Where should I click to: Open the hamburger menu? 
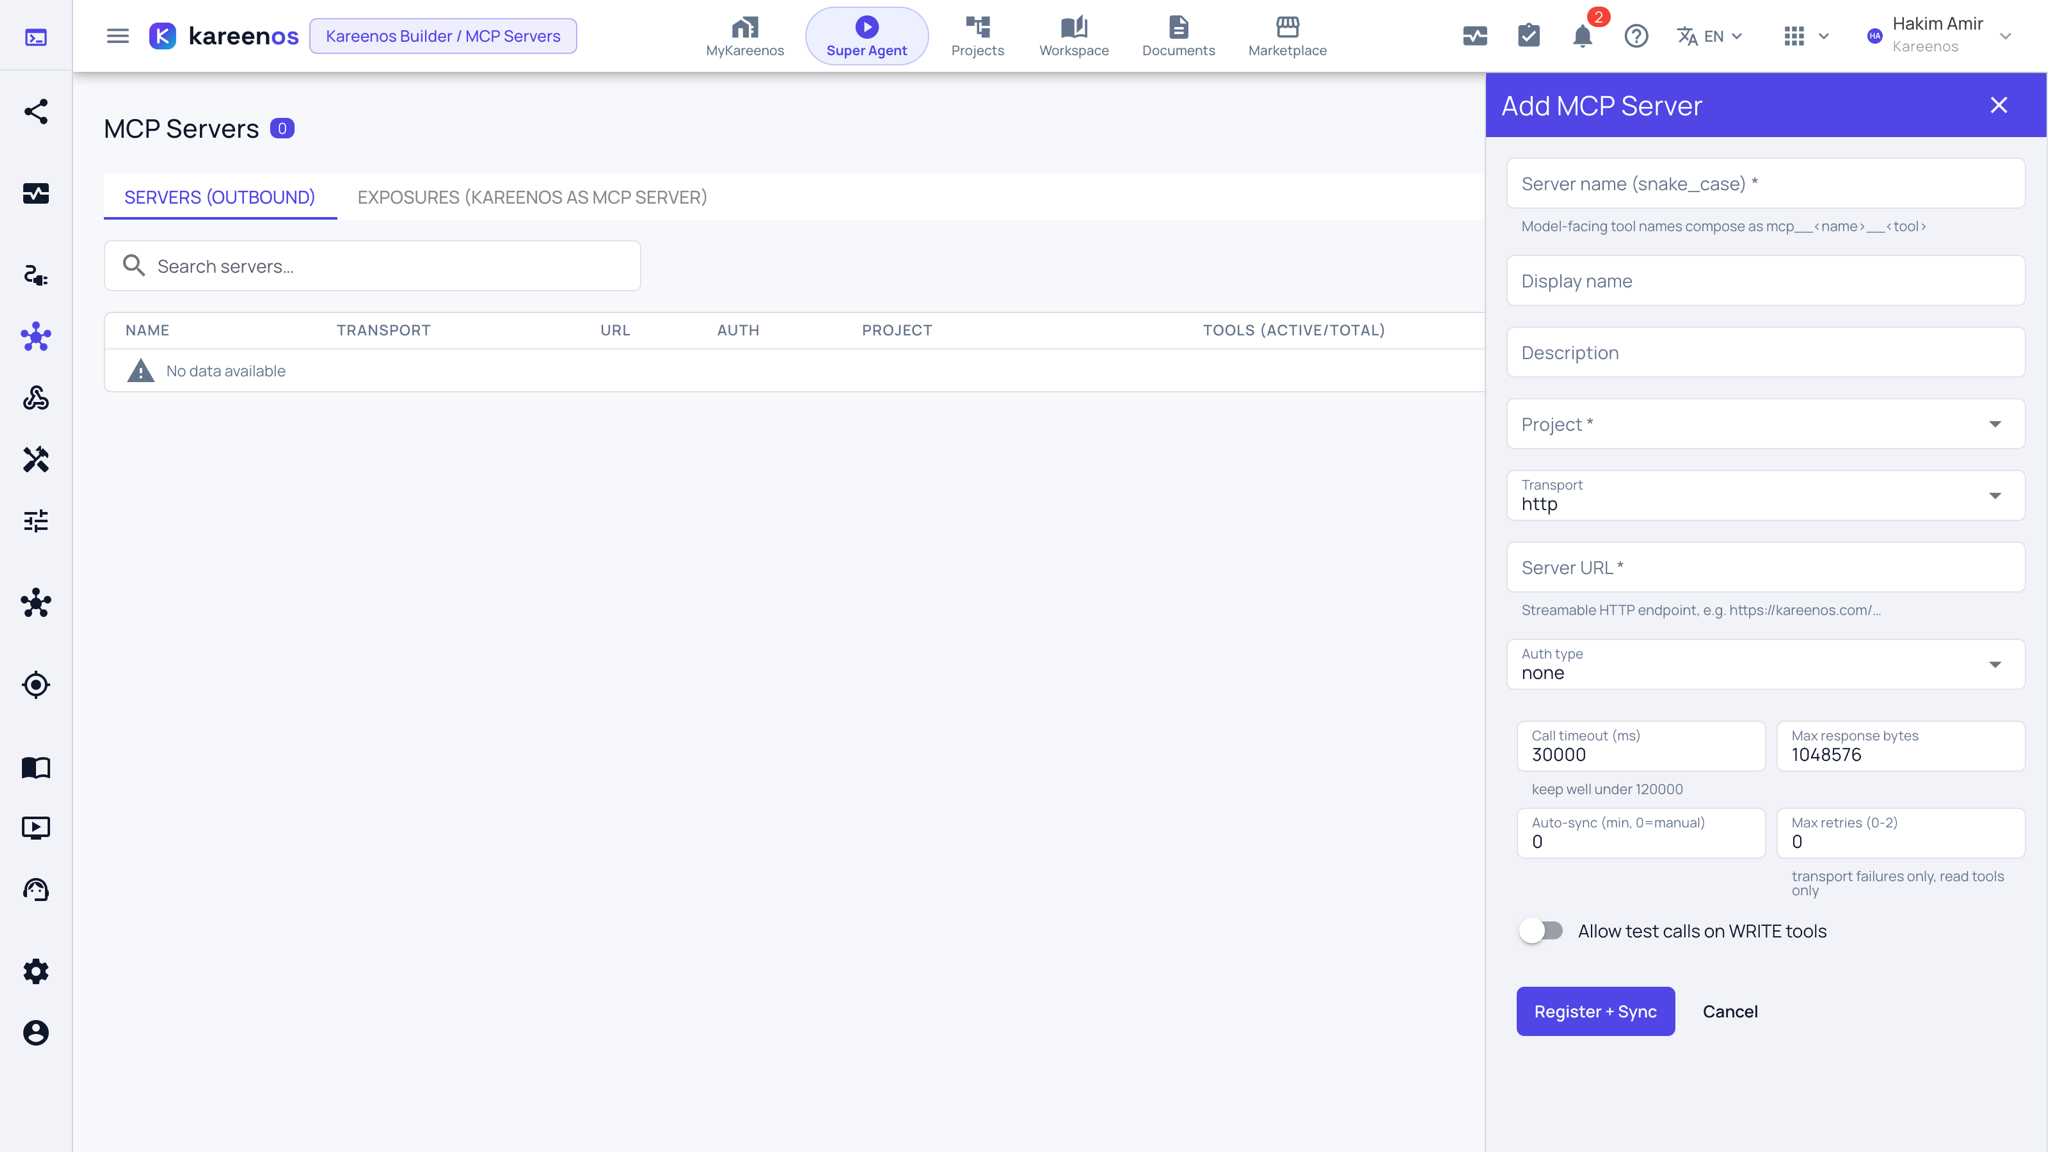coord(118,36)
